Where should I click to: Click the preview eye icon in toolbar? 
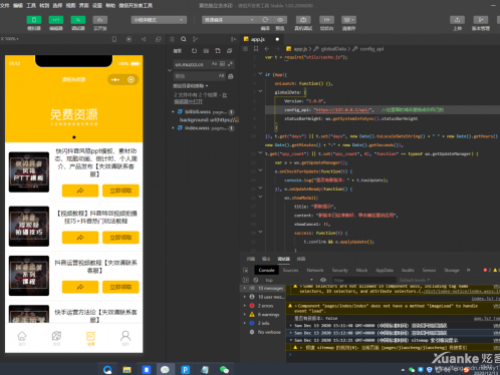(x=280, y=20)
